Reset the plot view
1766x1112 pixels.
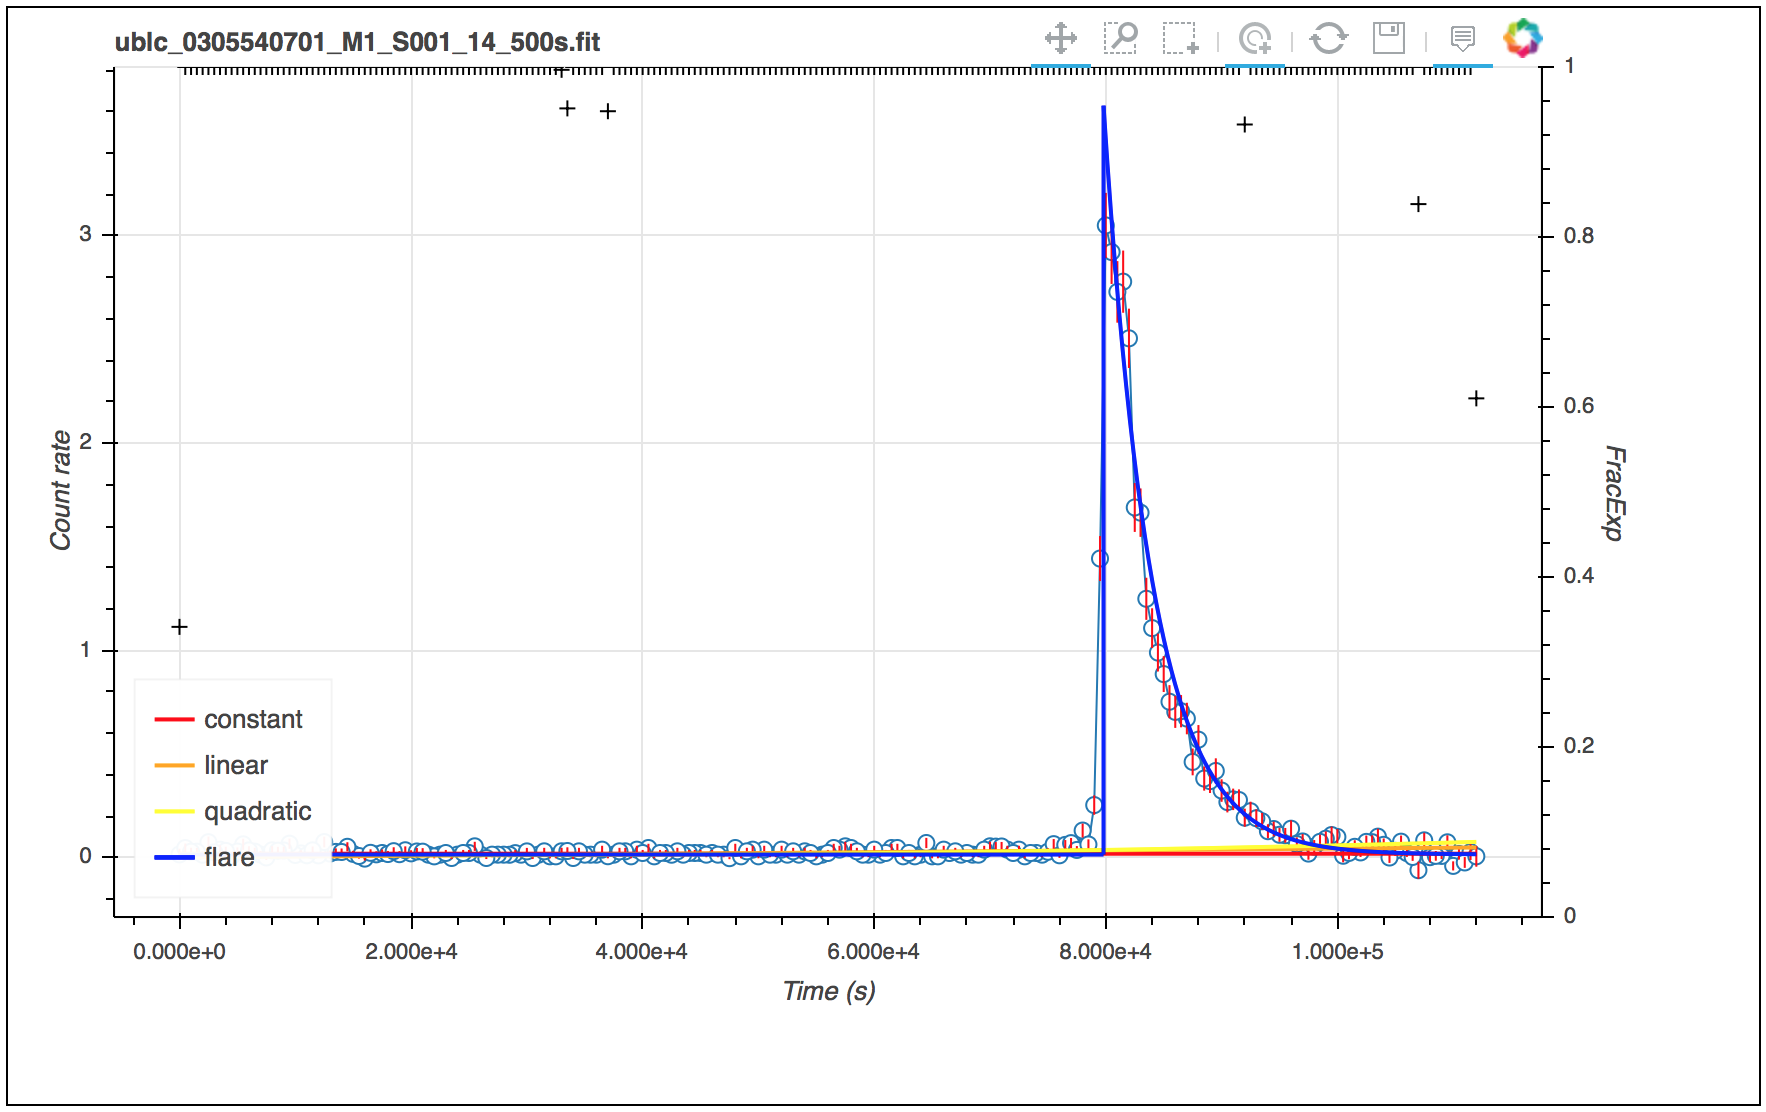pyautogui.click(x=1328, y=39)
